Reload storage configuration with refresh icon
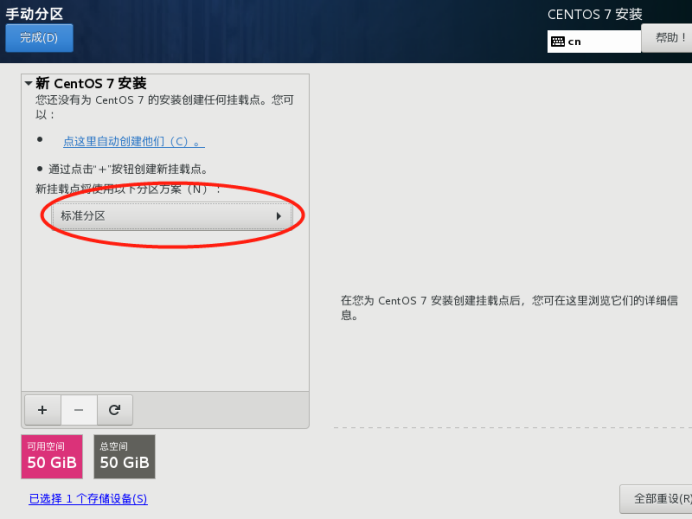Screen dimensions: 692x519 click(x=115, y=410)
